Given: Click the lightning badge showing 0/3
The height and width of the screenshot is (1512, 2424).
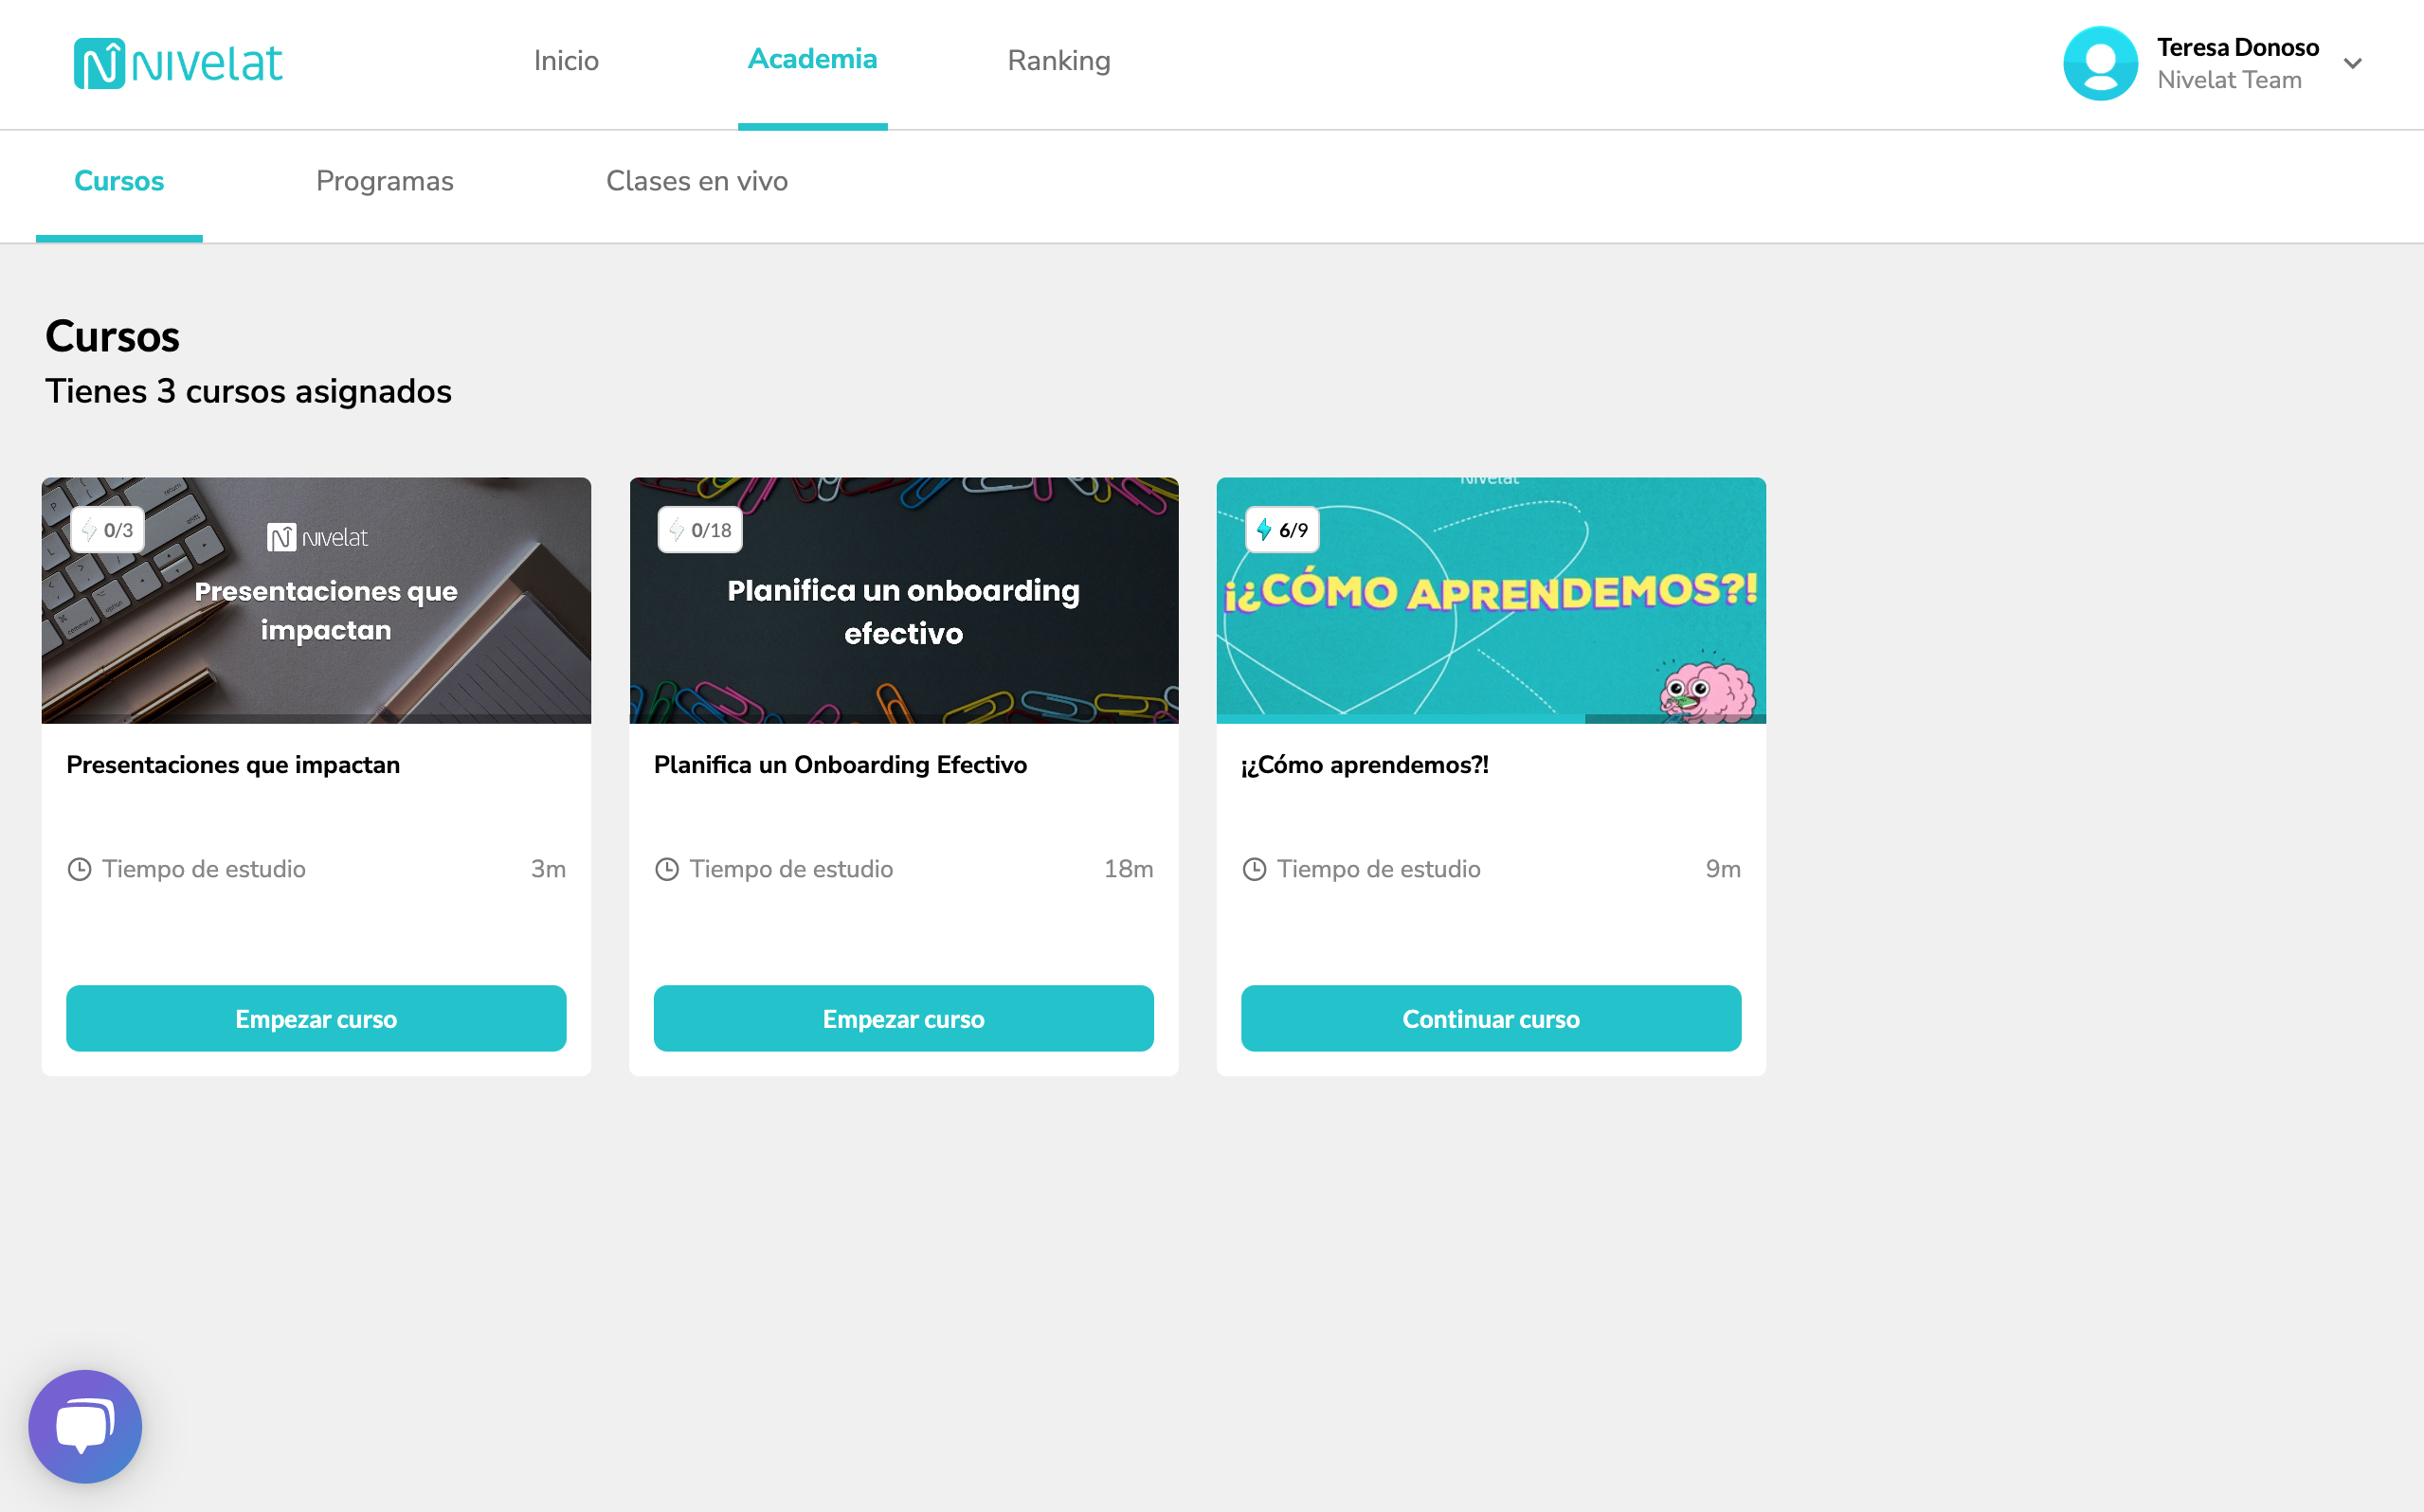Looking at the screenshot, I should tap(108, 530).
